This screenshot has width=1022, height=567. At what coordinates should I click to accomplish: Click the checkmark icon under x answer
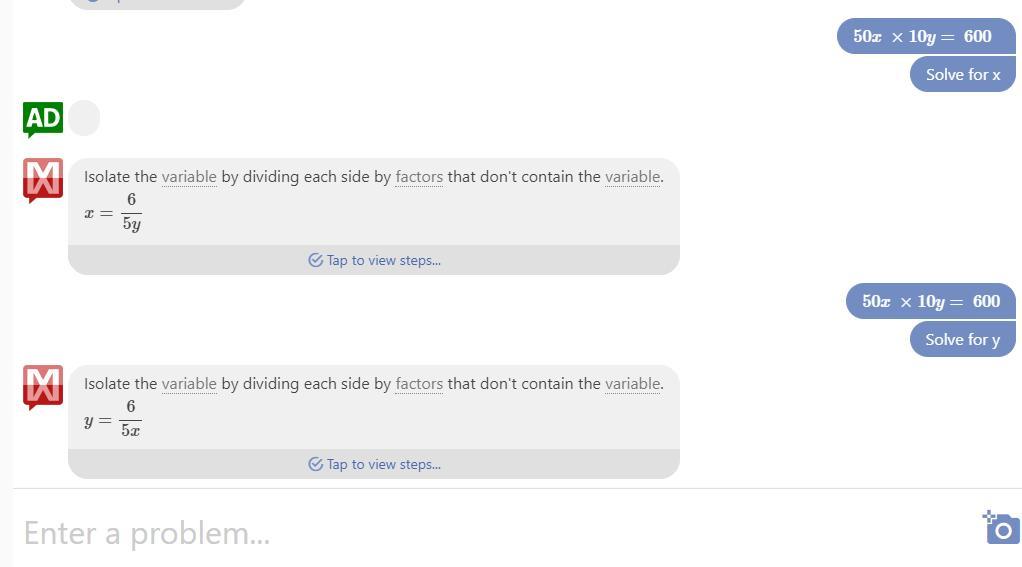pyautogui.click(x=315, y=260)
